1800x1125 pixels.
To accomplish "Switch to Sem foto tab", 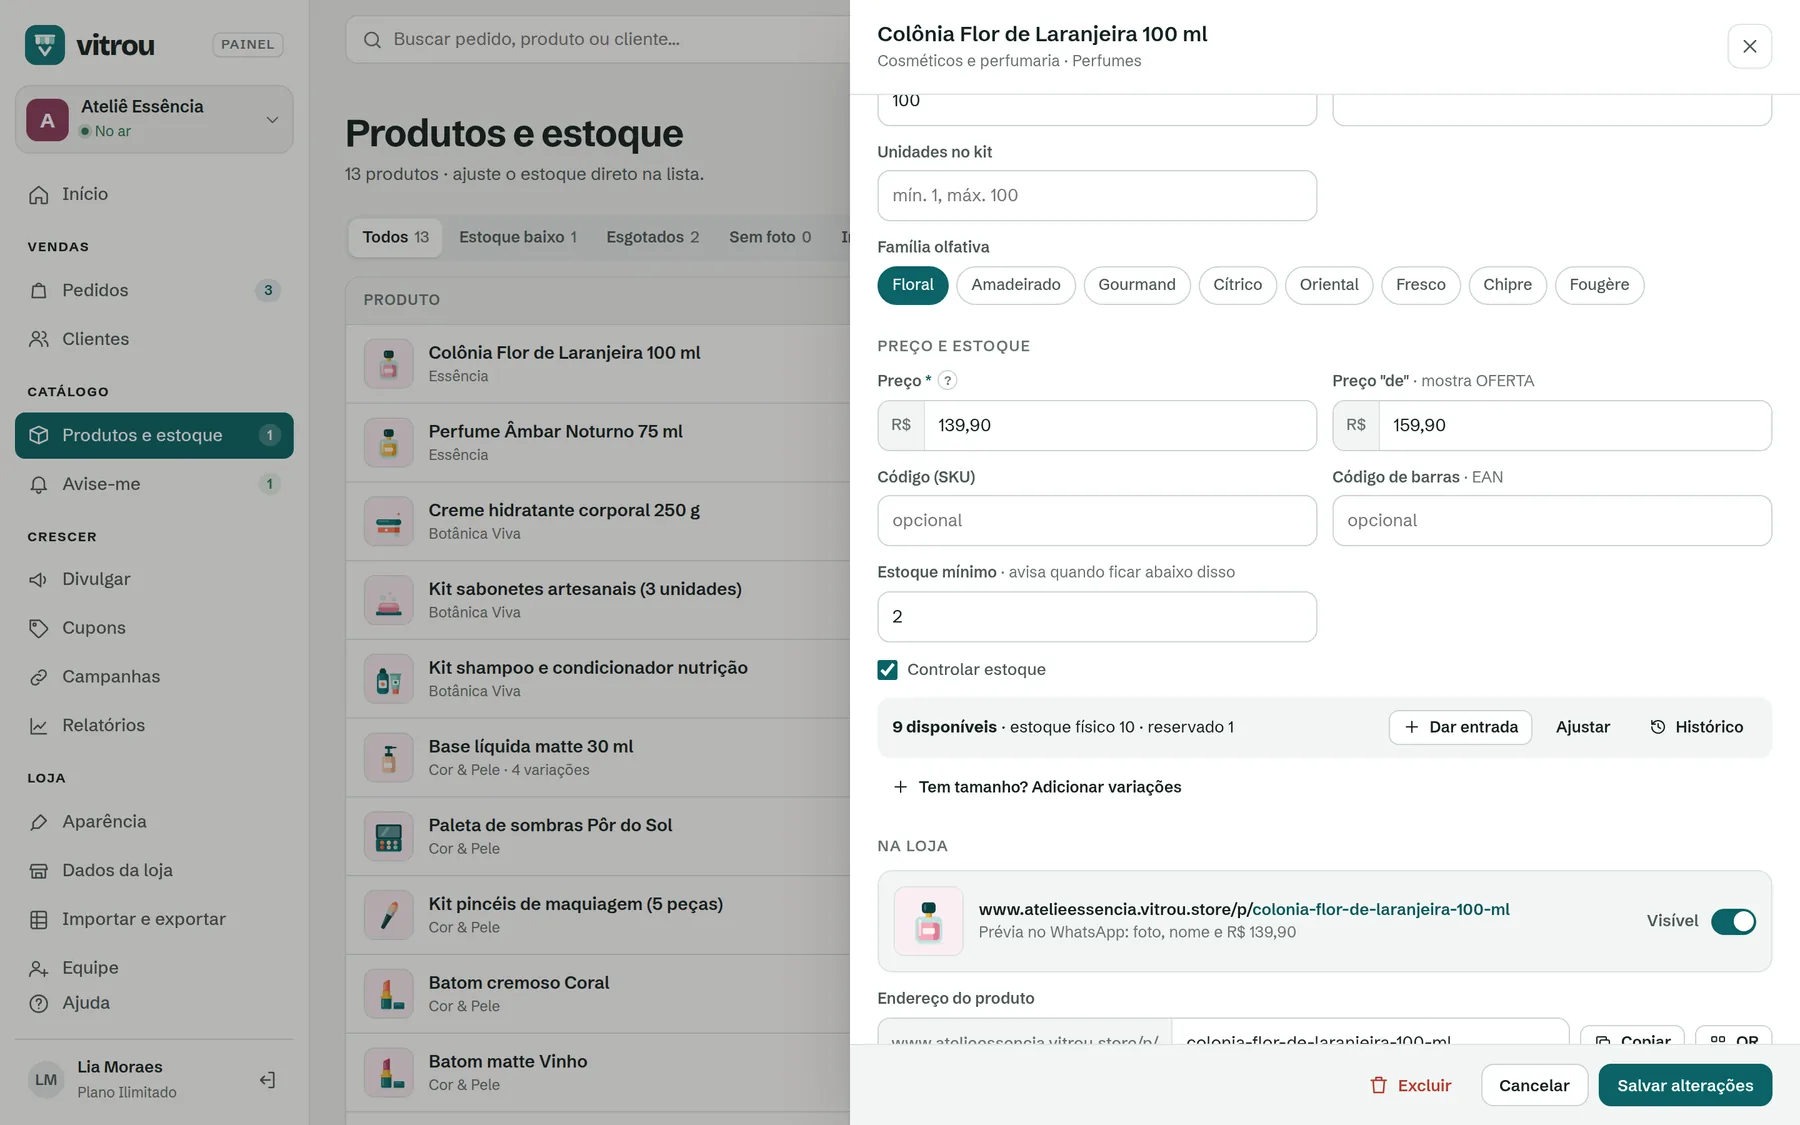I will pyautogui.click(x=770, y=237).
